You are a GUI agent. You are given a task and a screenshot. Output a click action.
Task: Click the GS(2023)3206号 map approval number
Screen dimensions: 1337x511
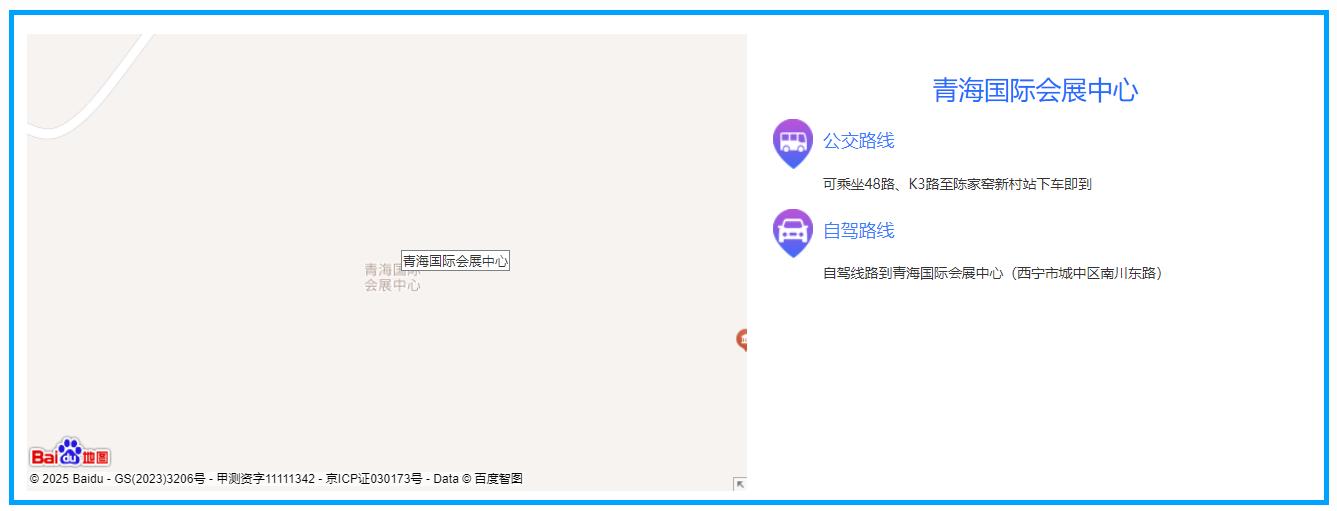coord(160,479)
